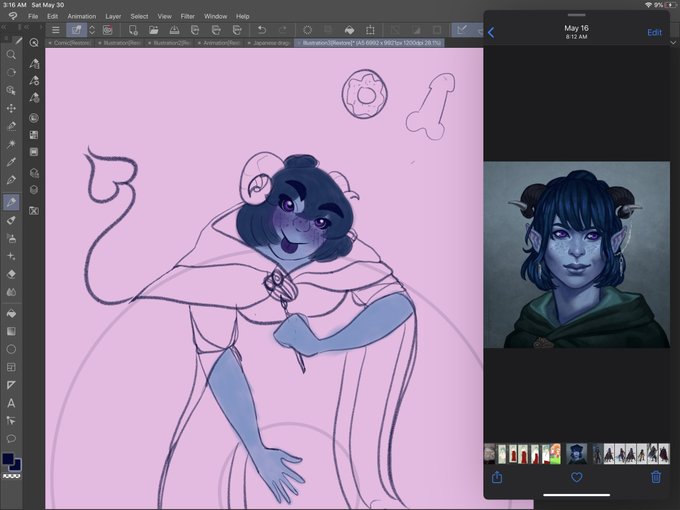Expand the sub tool up-down arrows
Screen dimensions: 680x510
point(92,30)
